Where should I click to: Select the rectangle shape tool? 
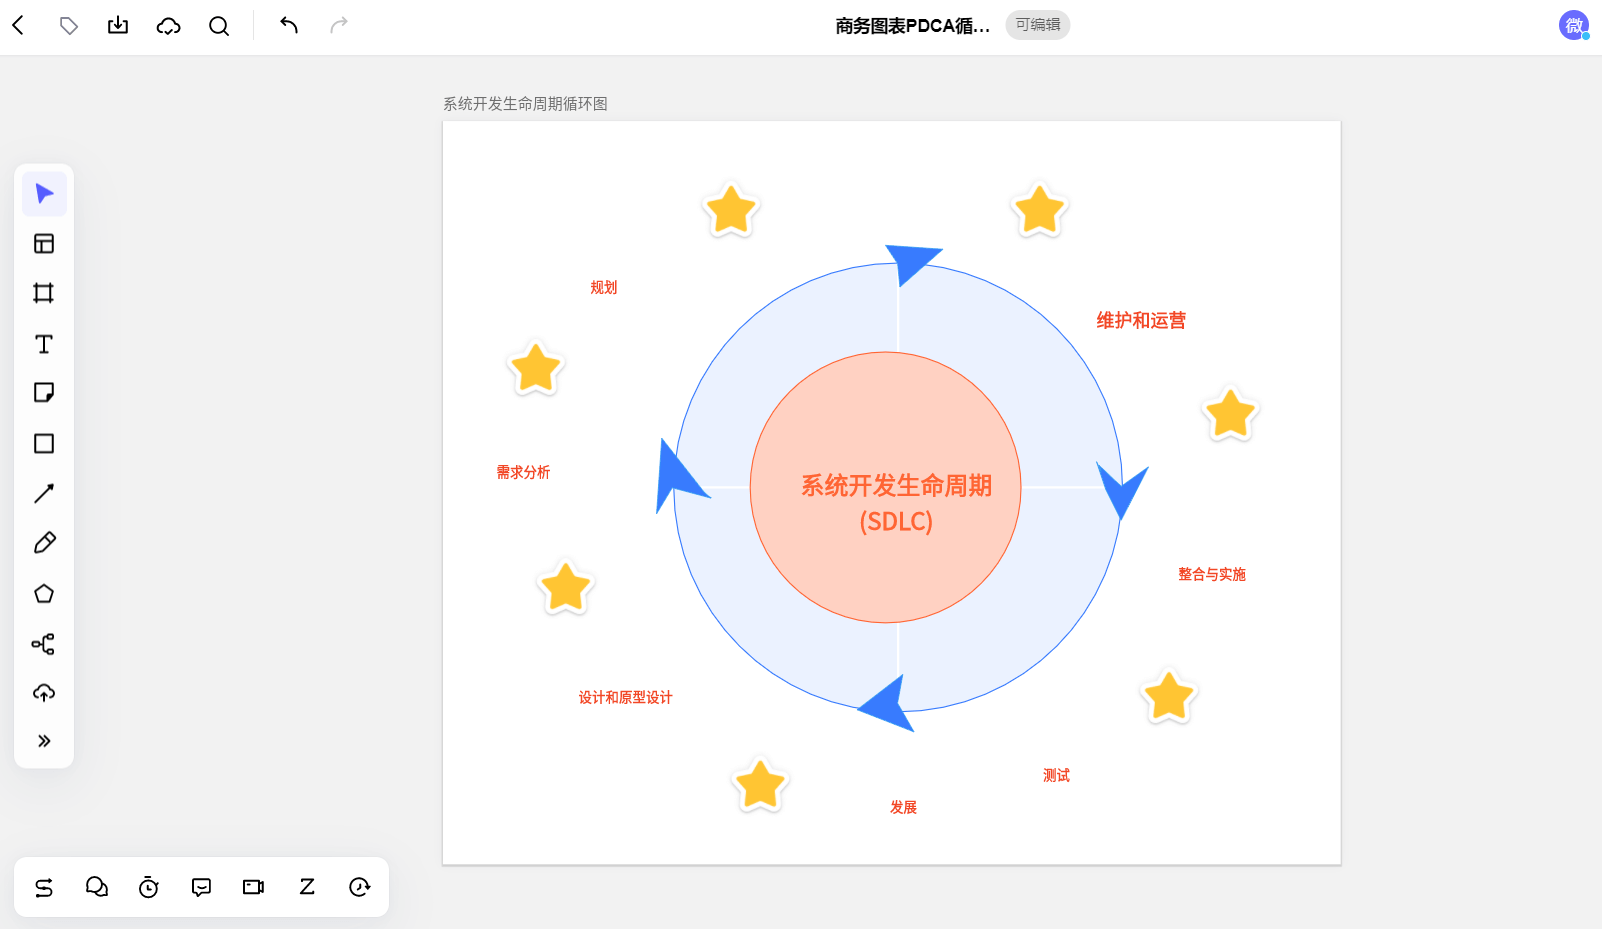44,443
